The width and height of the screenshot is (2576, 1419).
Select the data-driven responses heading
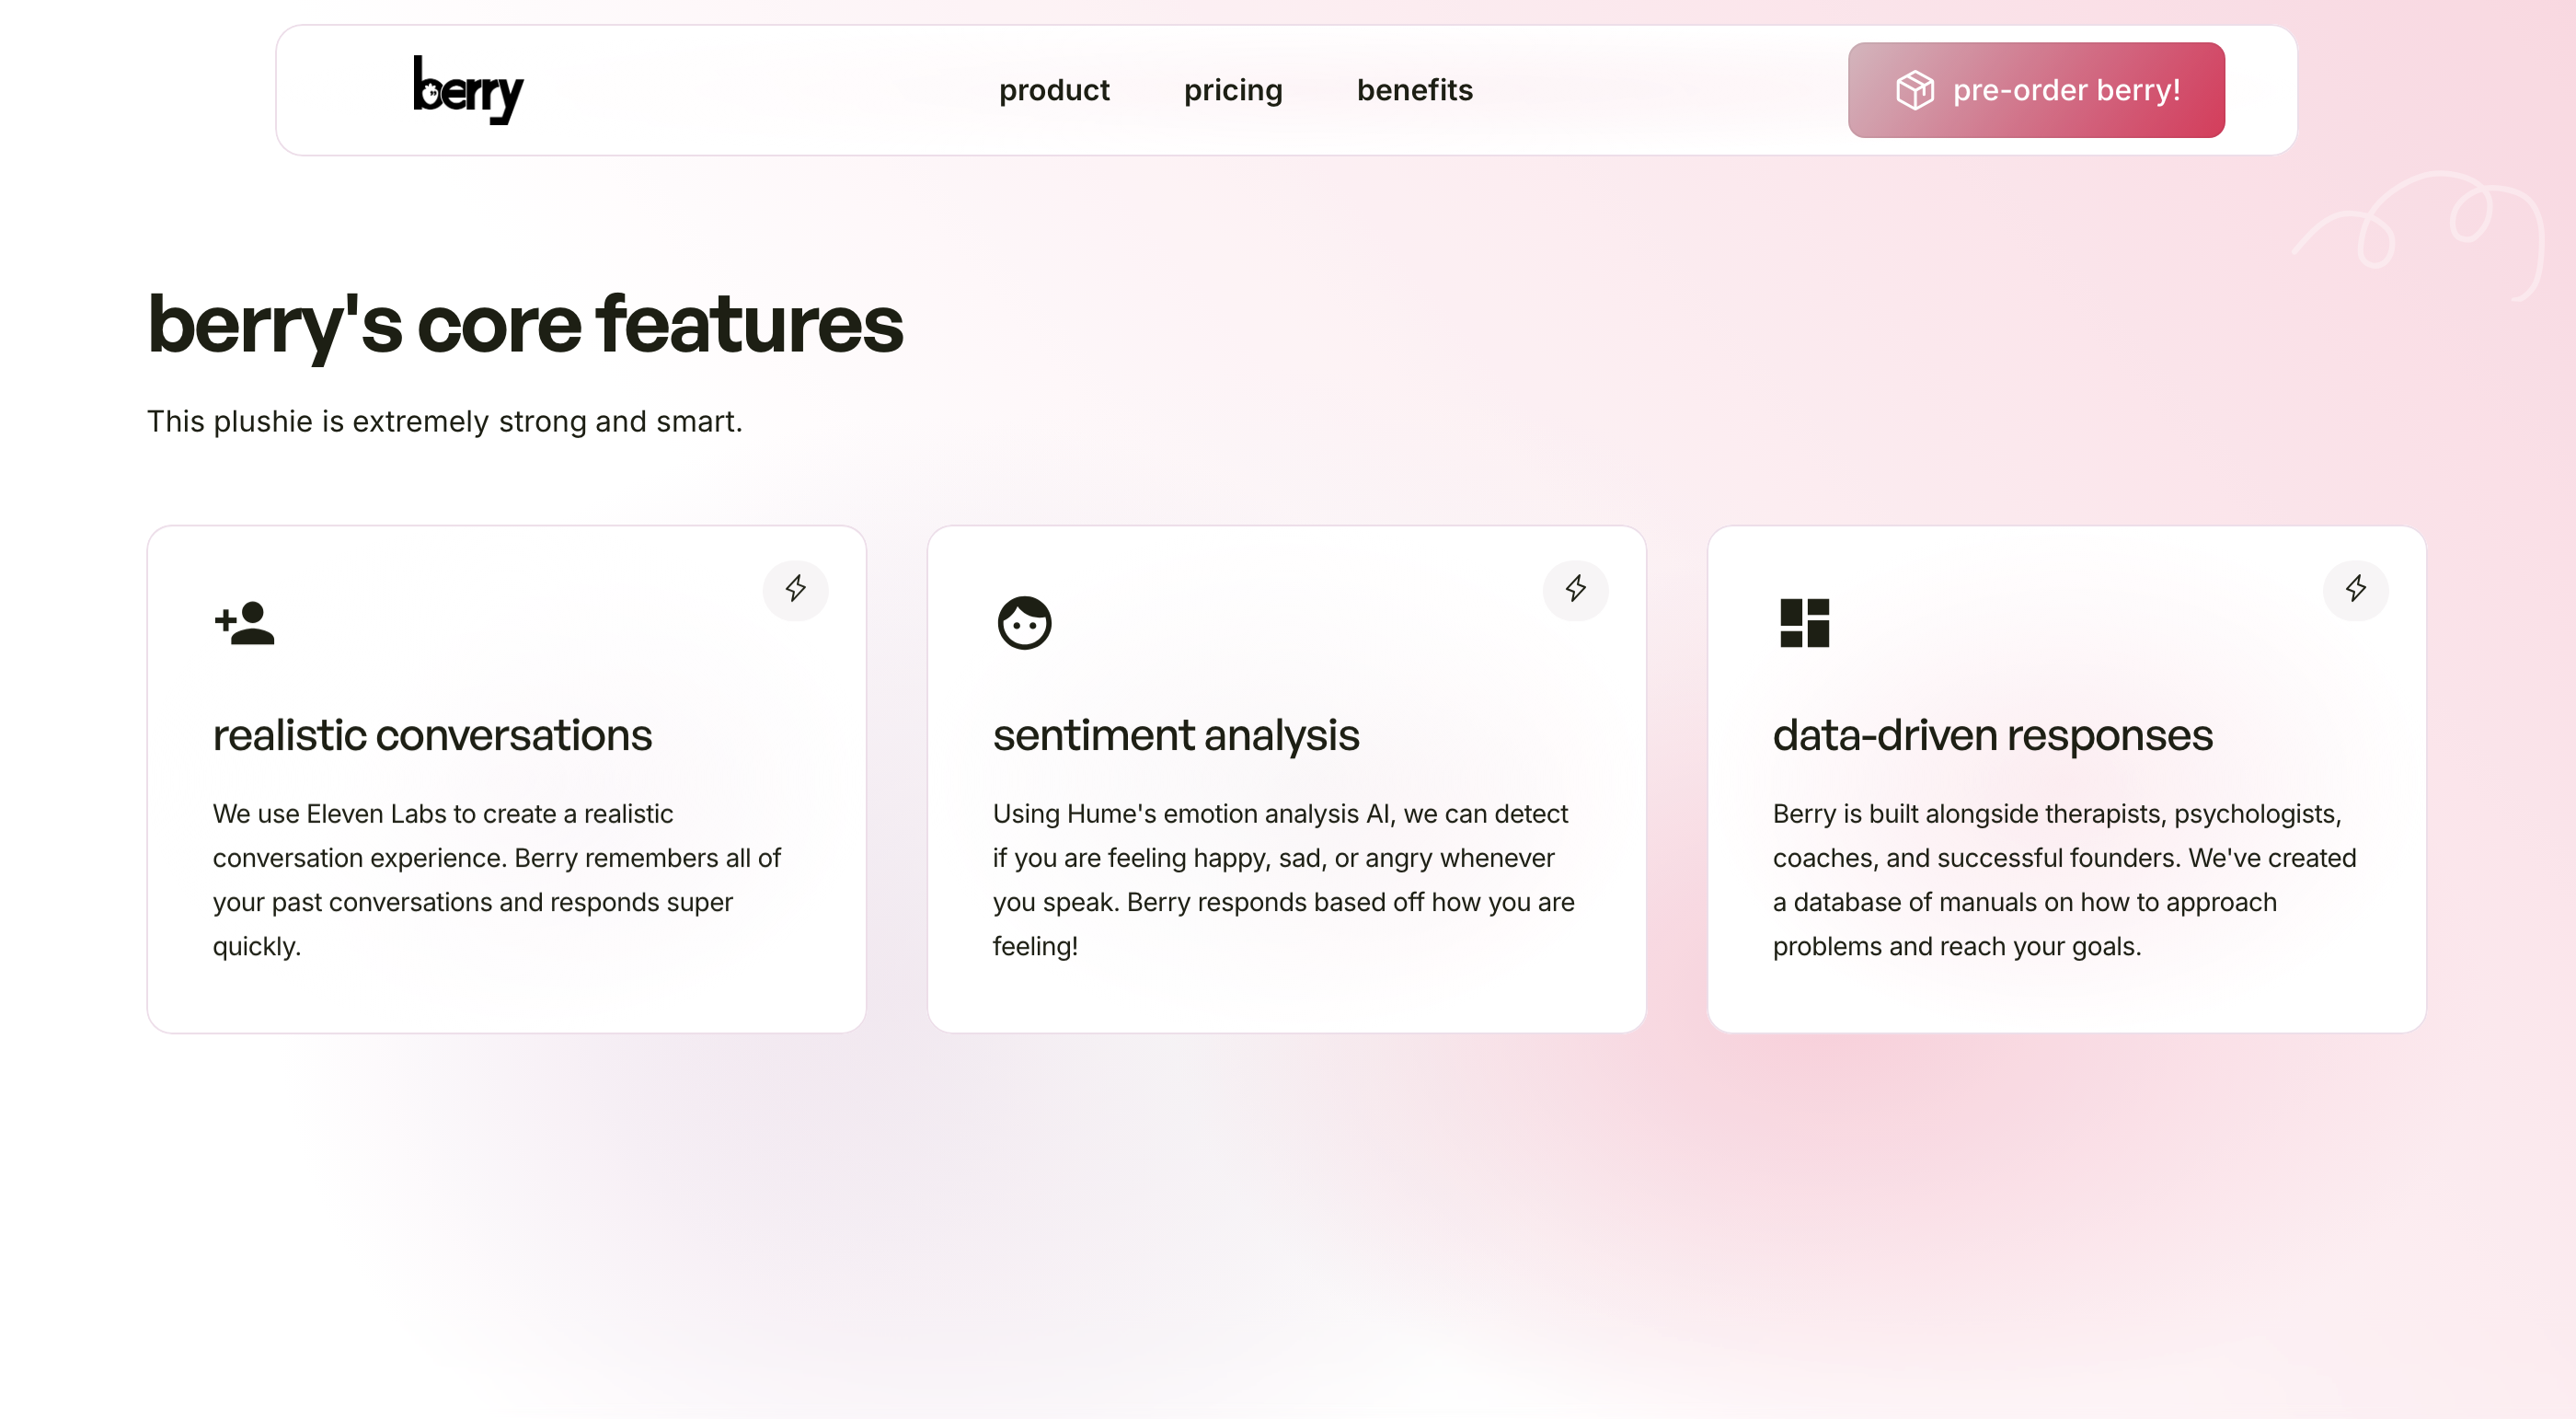[x=1992, y=735]
